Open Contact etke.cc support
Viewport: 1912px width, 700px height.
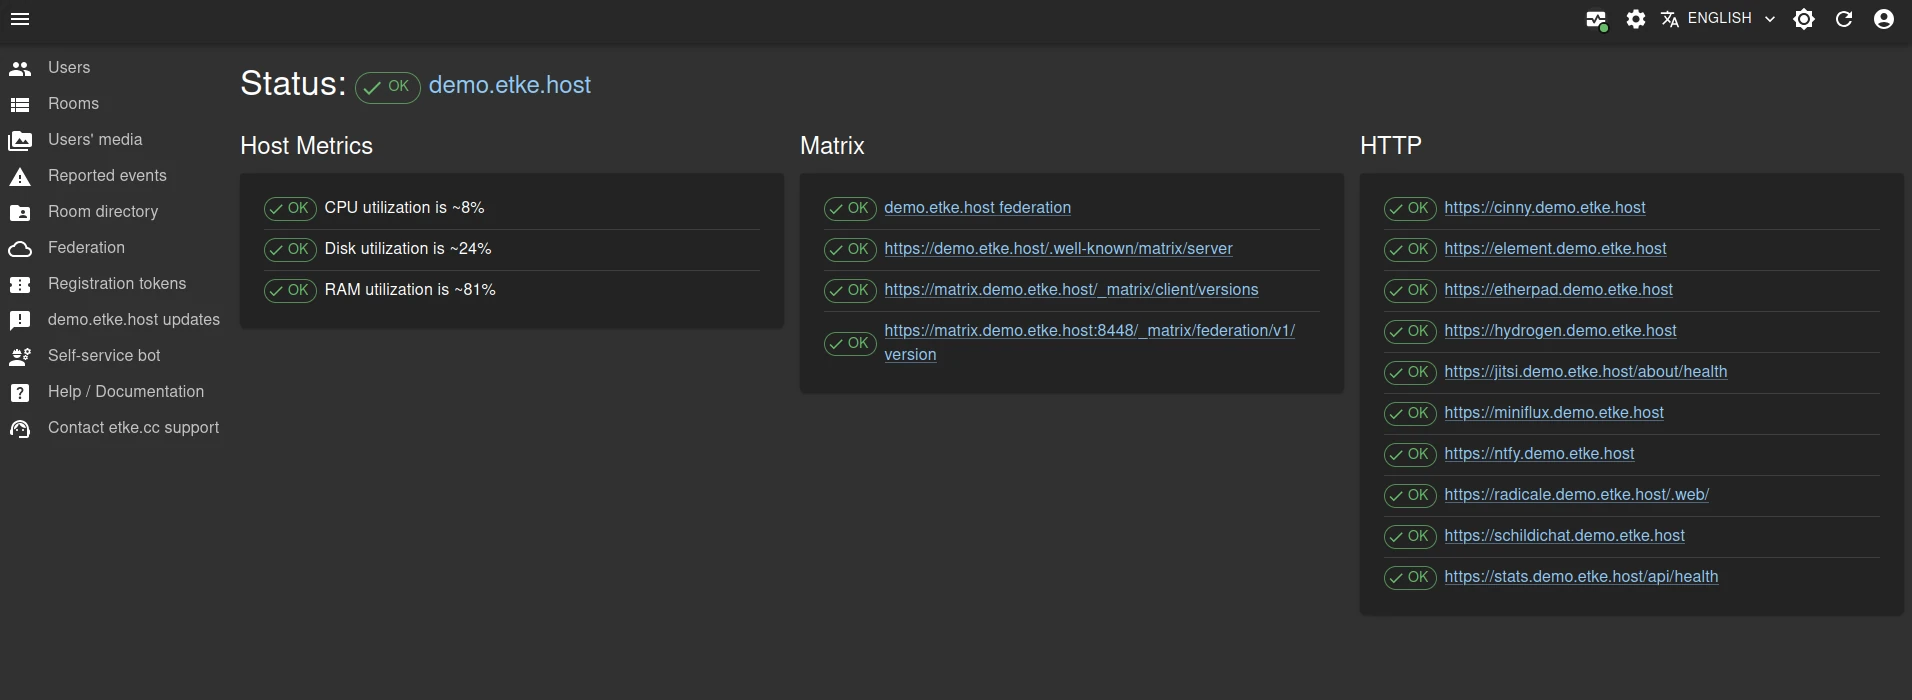133,428
